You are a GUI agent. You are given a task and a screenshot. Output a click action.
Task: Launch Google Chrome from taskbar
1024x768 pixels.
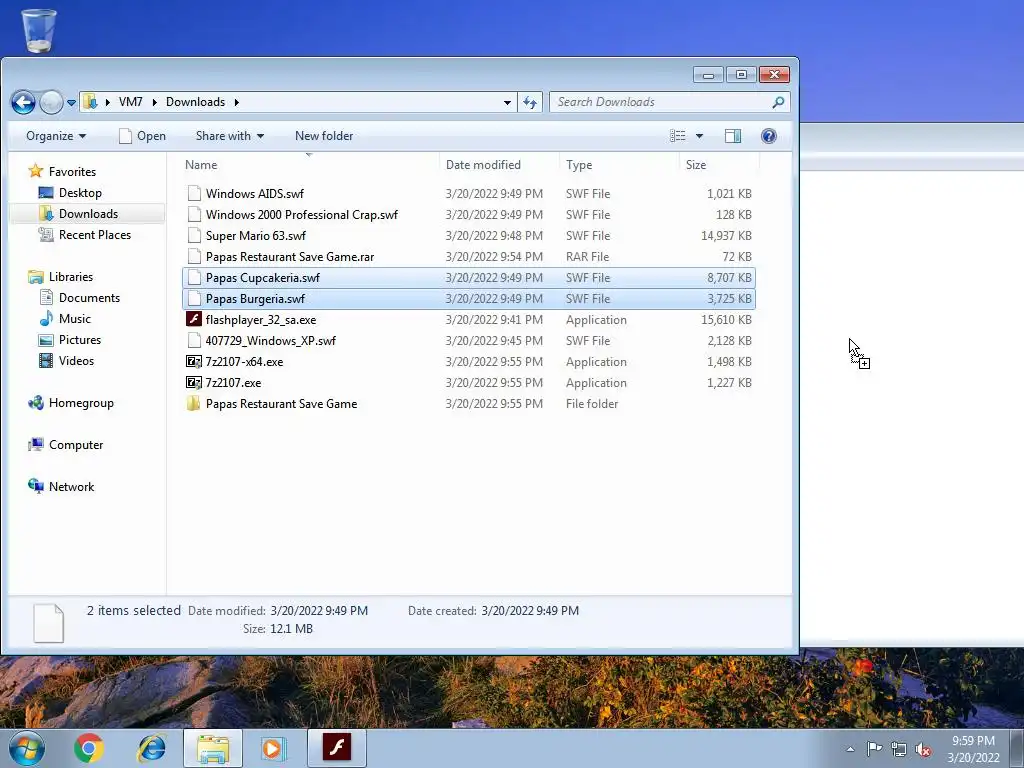(x=89, y=748)
